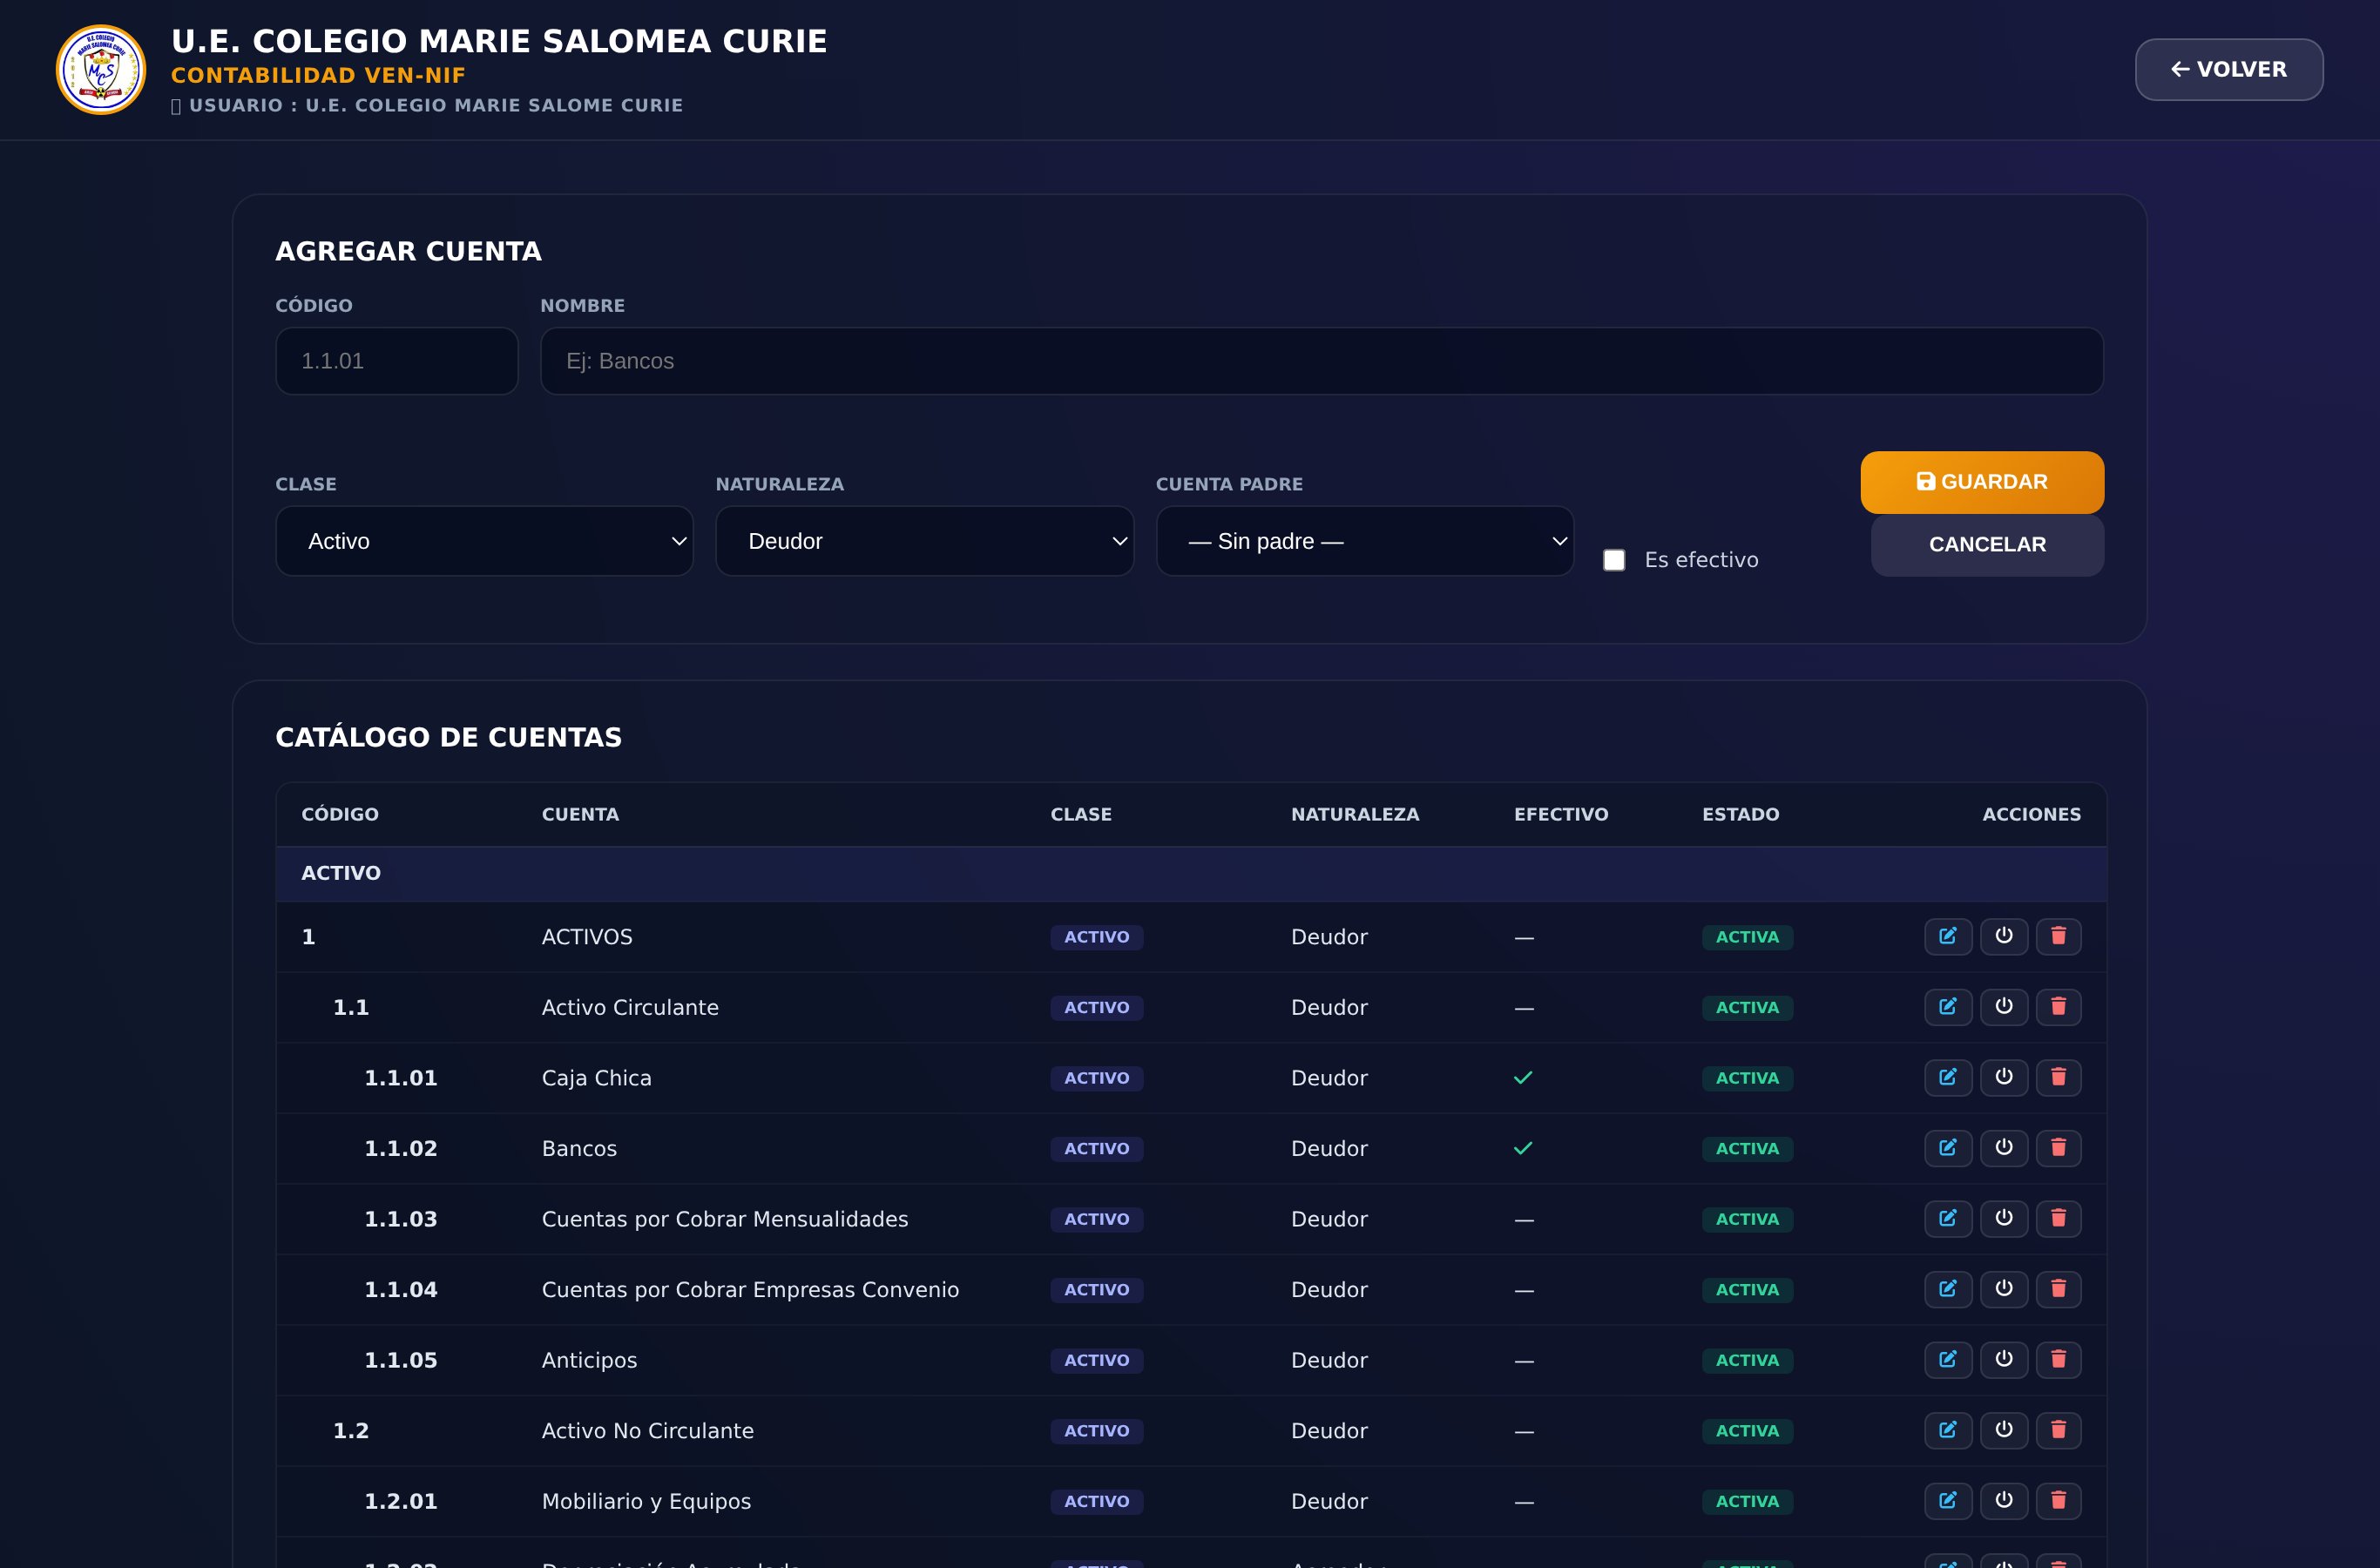Edit Cuentas por Cobrar Mensualidades

point(1948,1219)
